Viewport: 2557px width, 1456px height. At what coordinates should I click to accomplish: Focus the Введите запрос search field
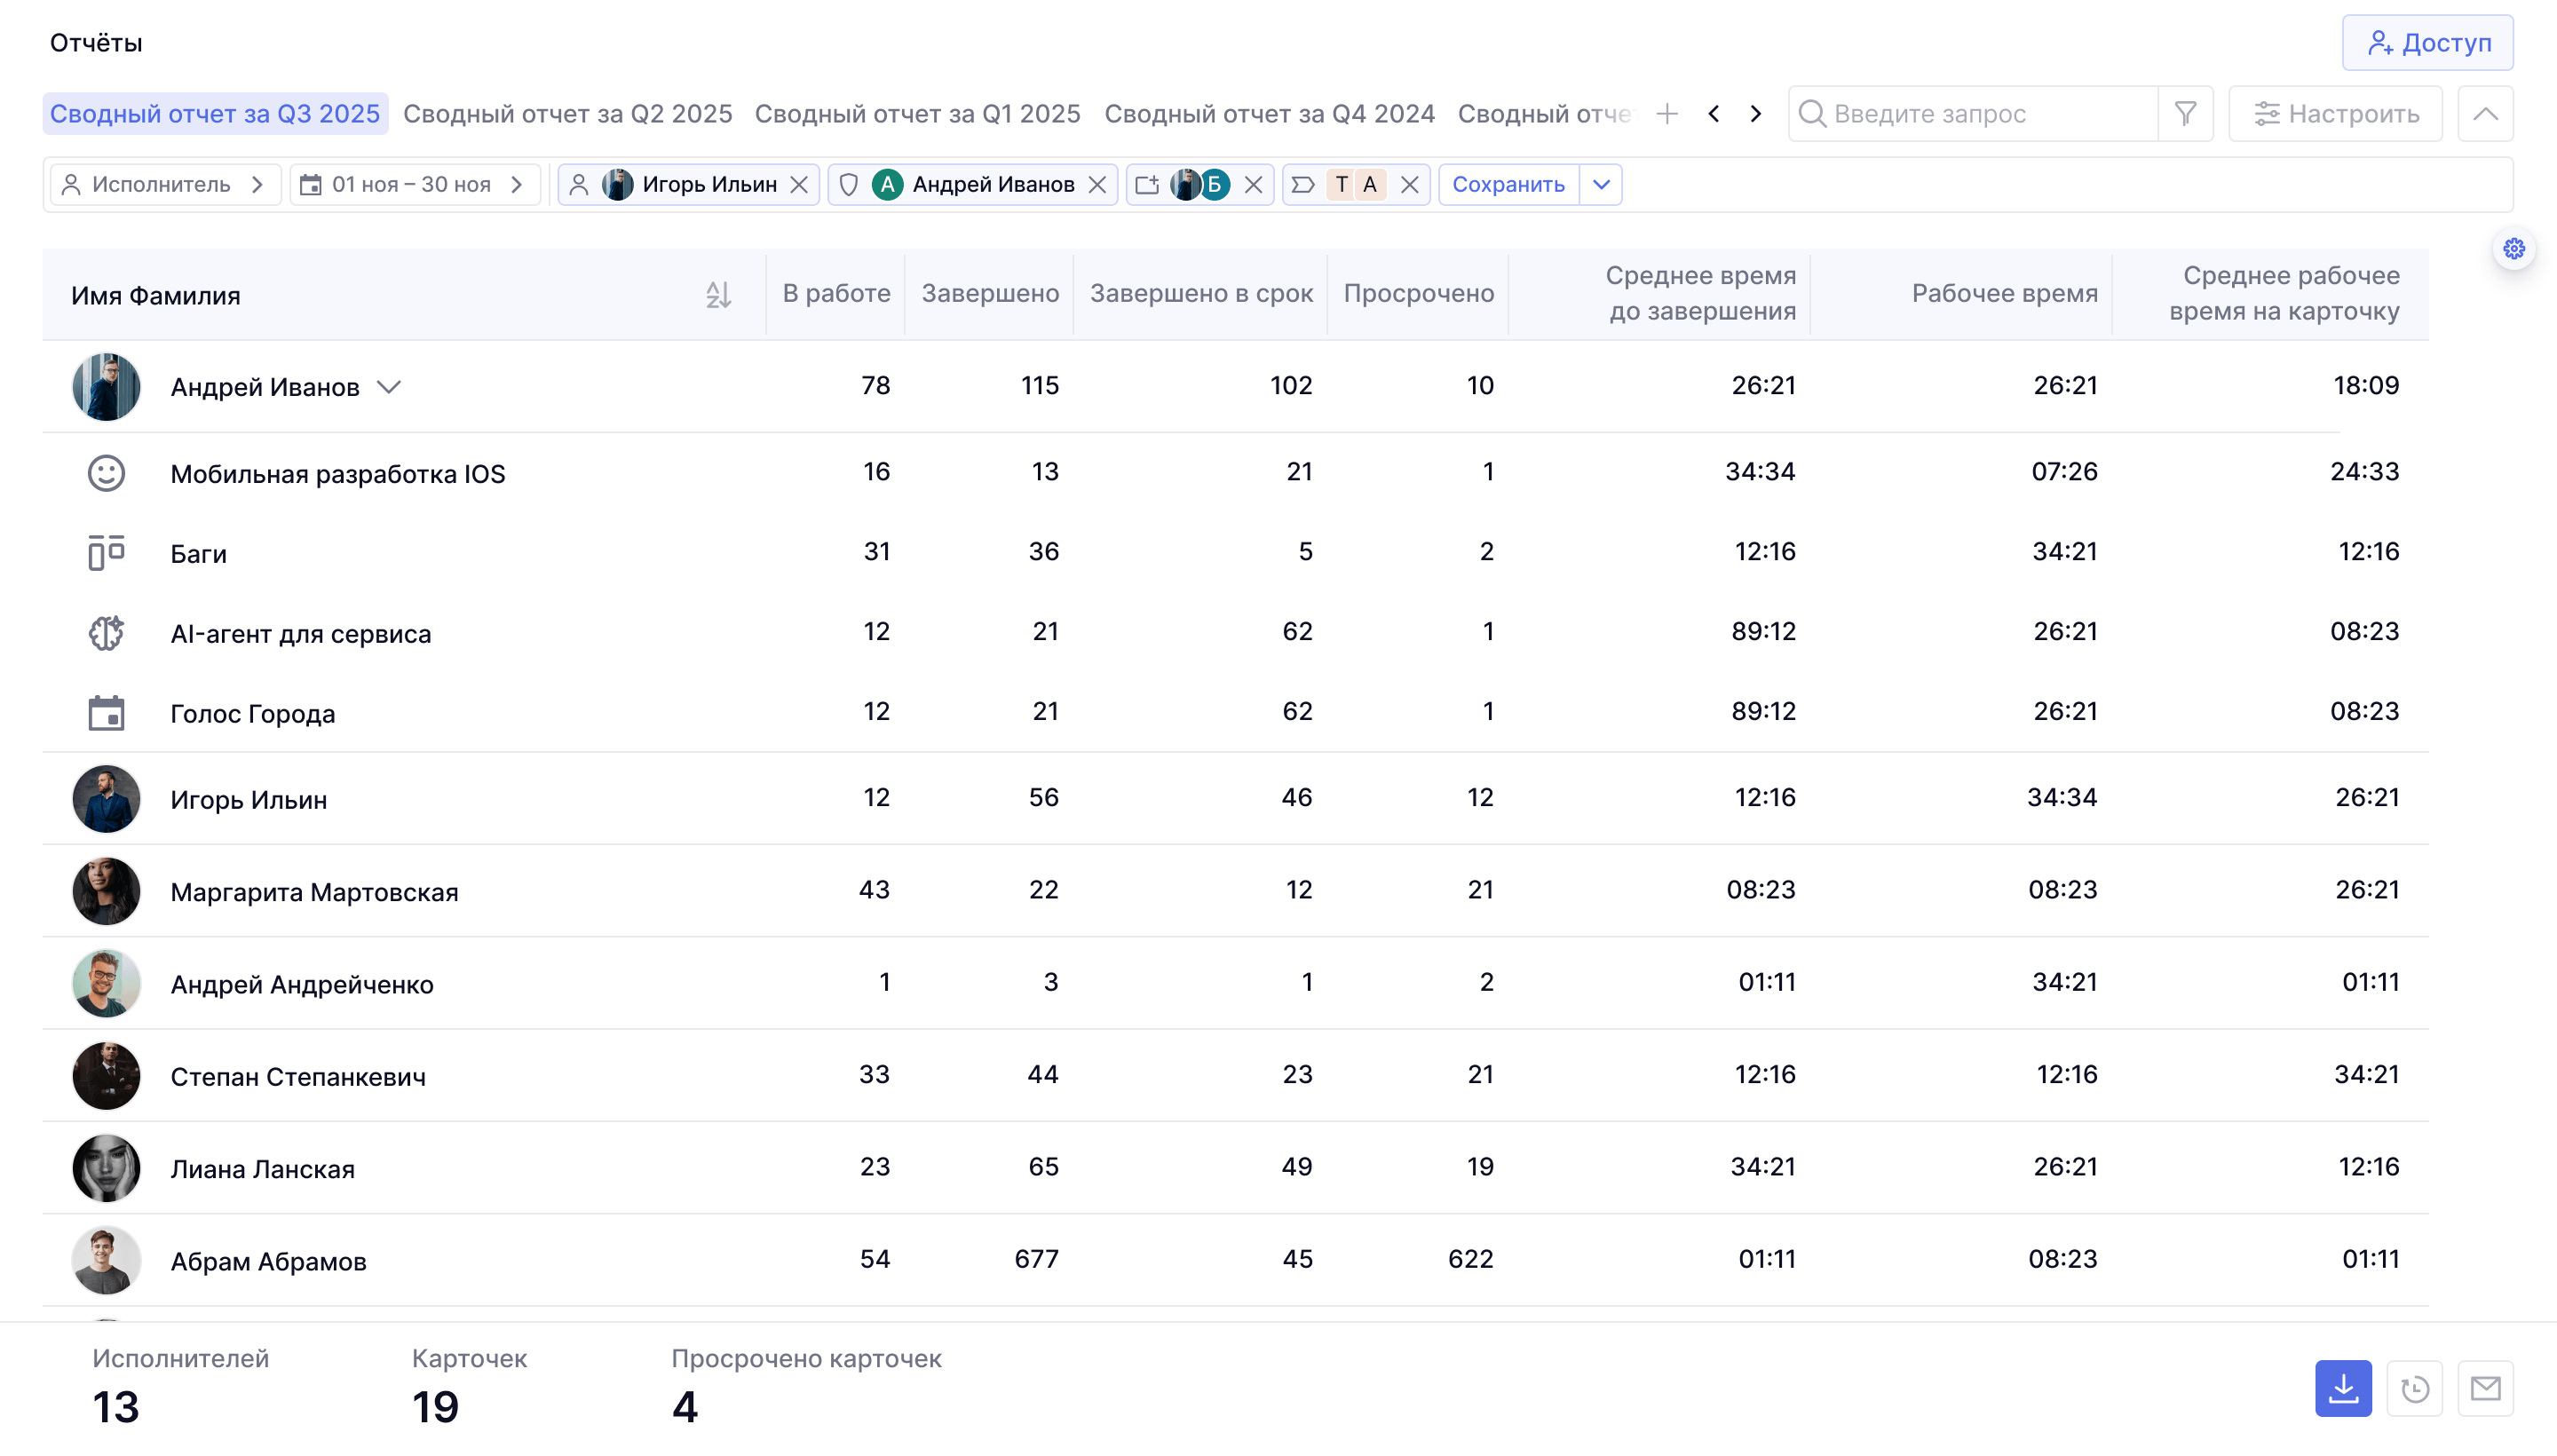point(1975,114)
